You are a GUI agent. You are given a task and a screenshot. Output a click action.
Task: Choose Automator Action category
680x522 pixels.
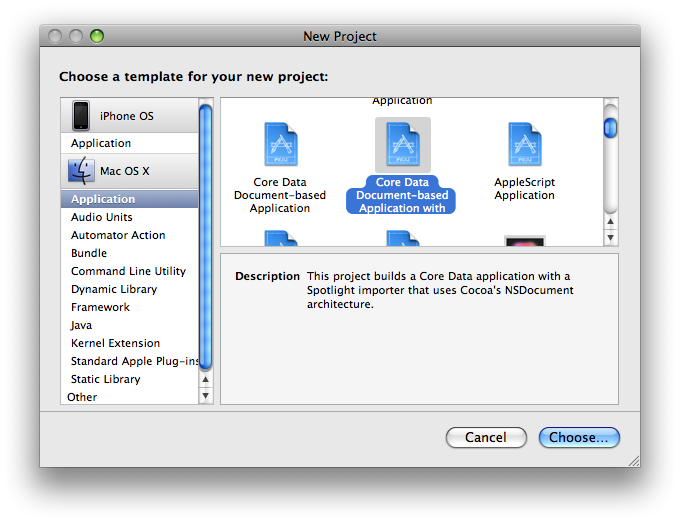[x=129, y=235]
